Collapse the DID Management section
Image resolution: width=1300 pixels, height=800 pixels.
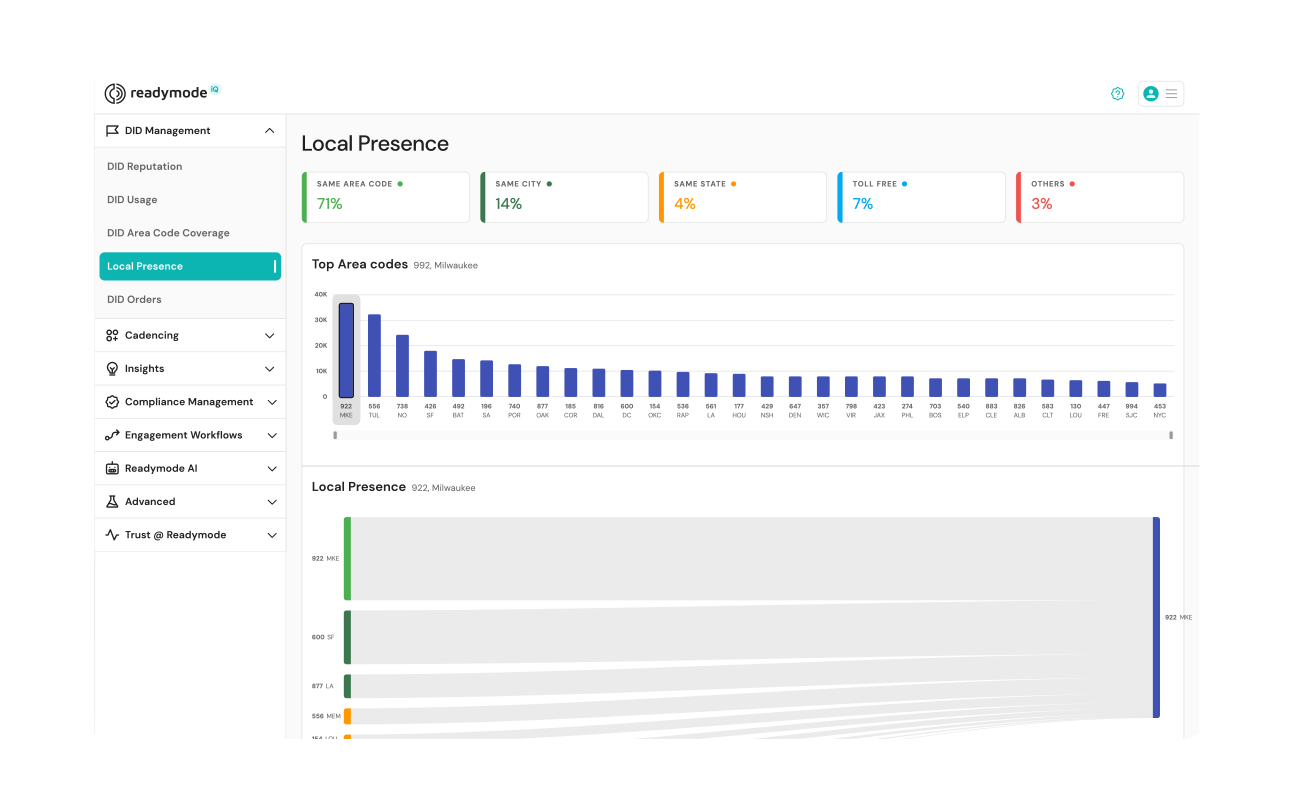[x=268, y=130]
